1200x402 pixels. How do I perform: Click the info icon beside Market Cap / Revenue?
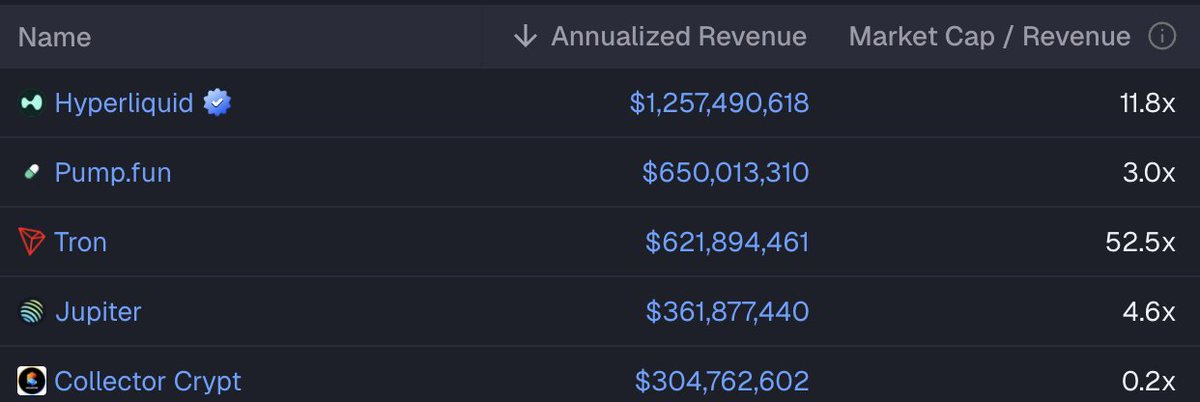1161,37
